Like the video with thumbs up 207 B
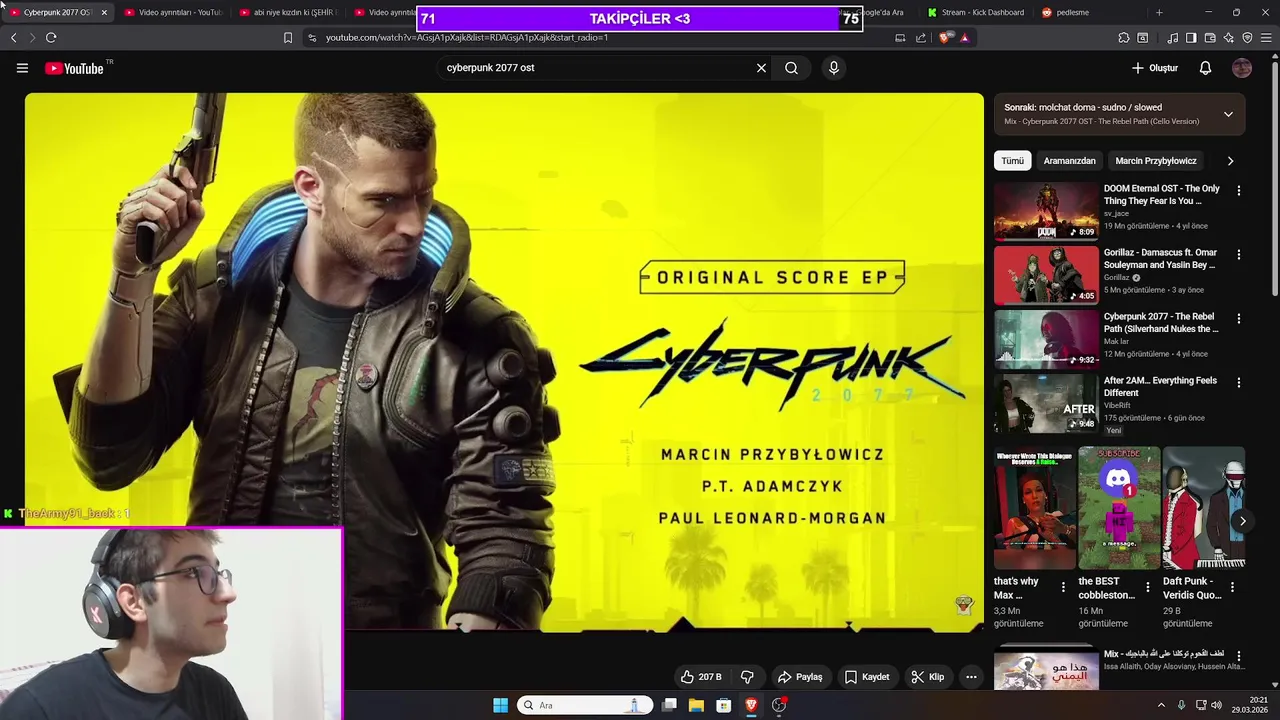1280x720 pixels. click(x=701, y=677)
